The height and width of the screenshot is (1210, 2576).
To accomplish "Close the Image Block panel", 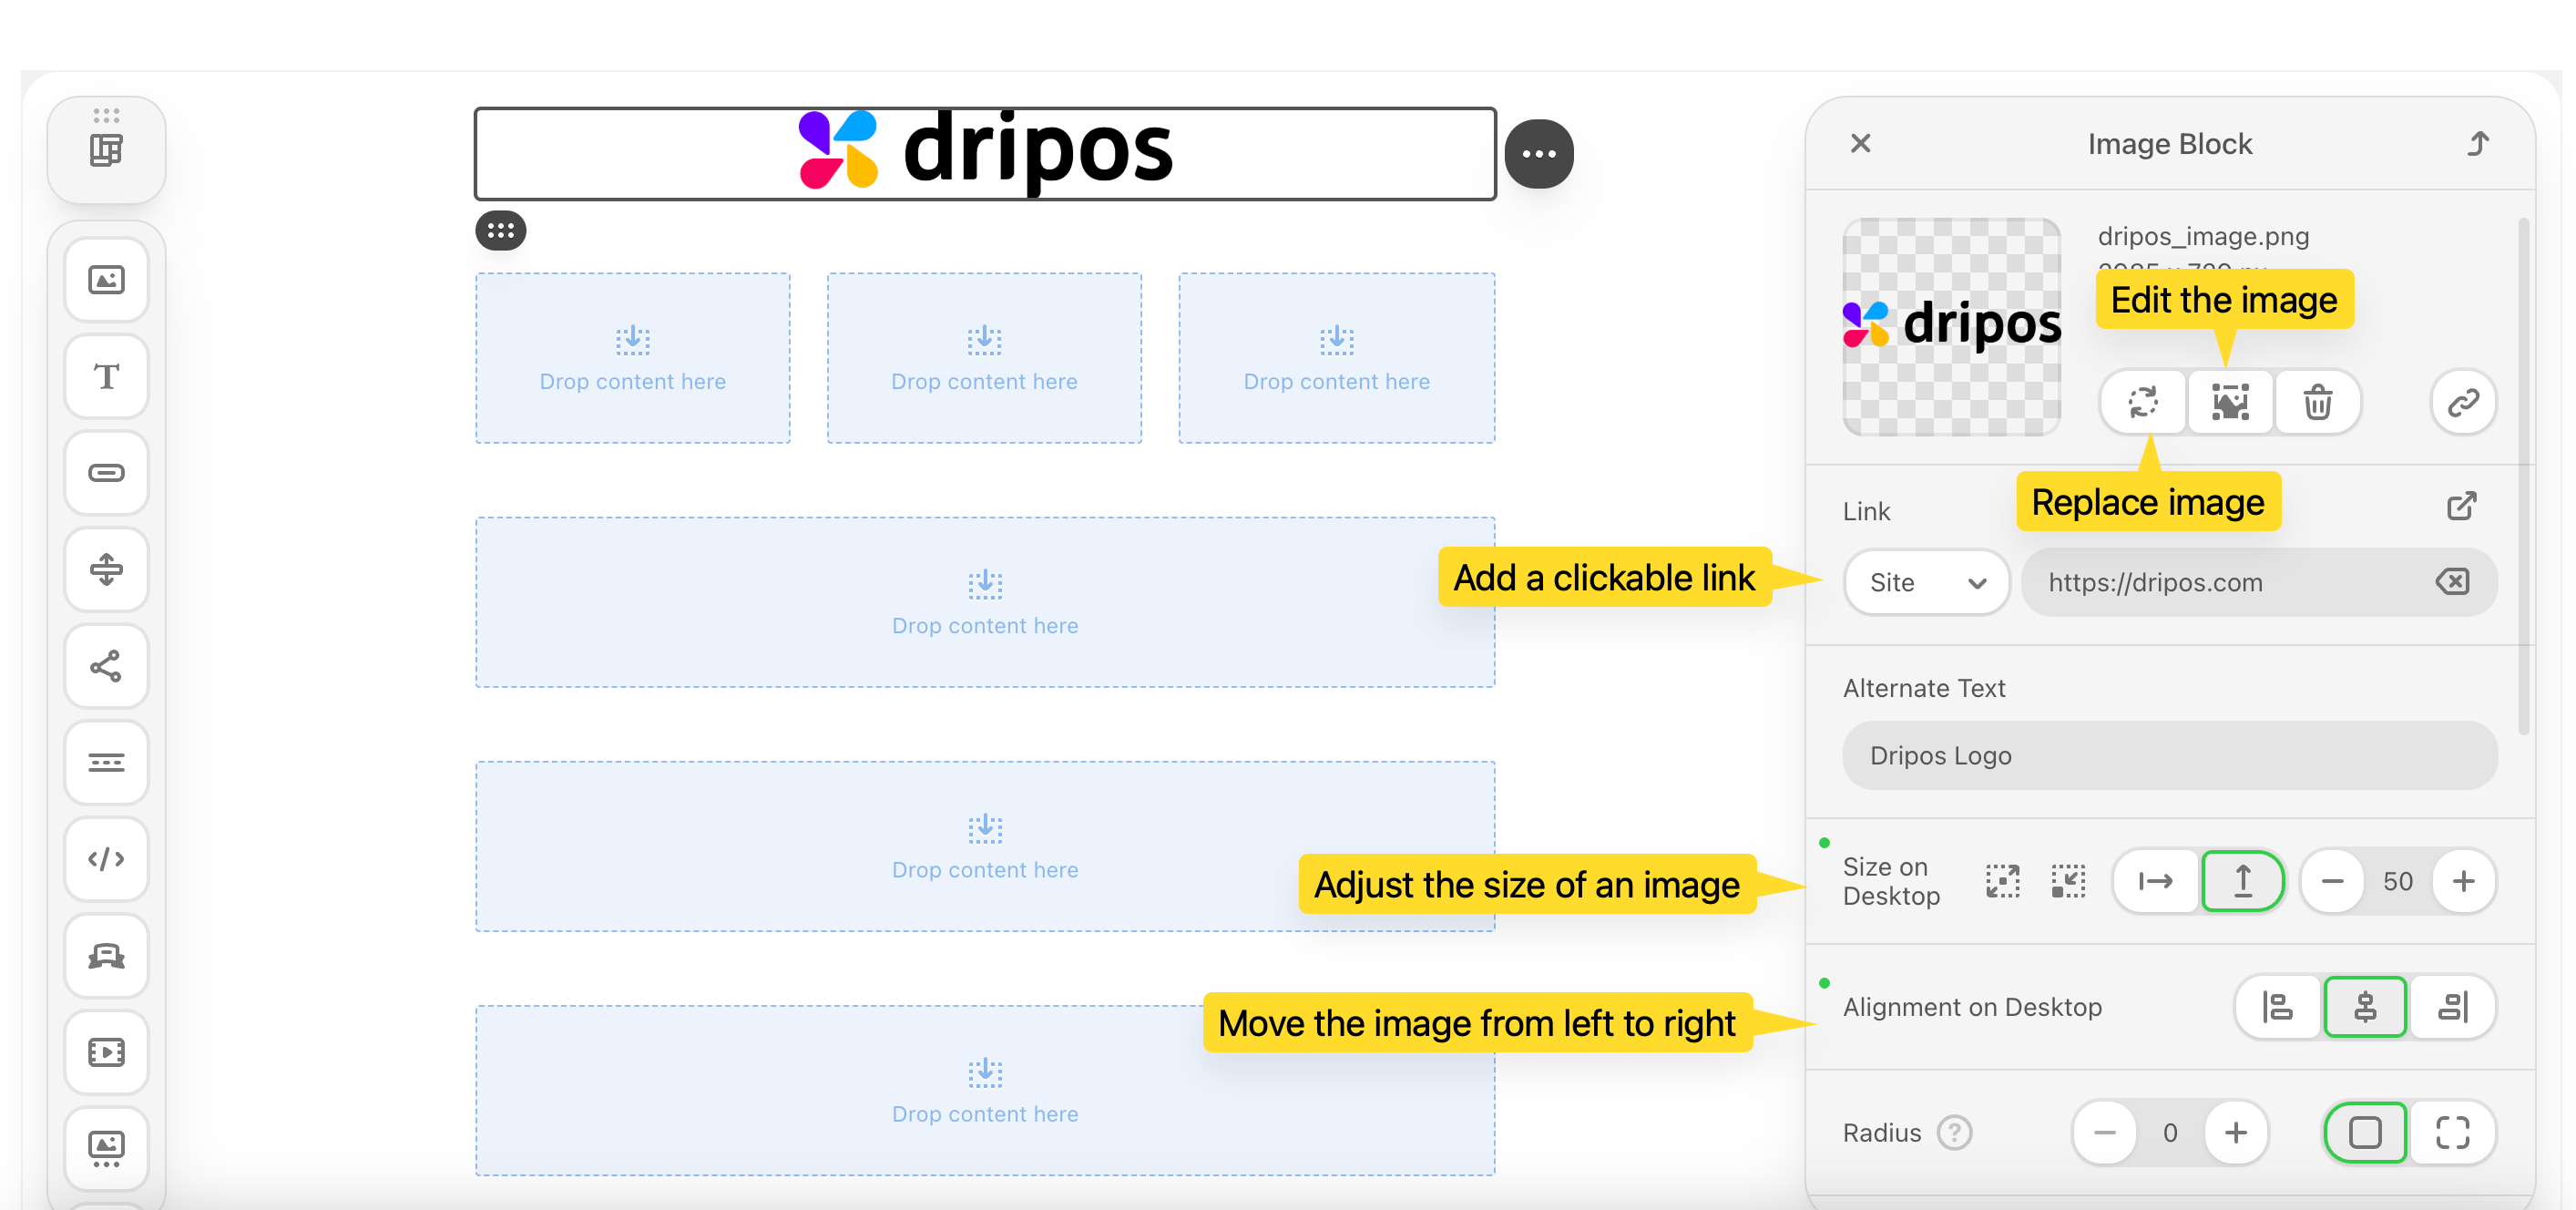I will click(1860, 144).
